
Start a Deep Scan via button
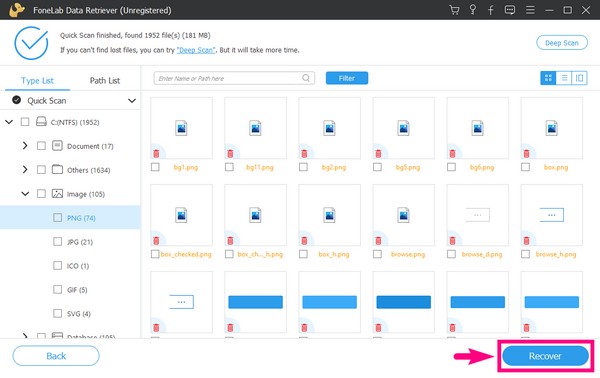(562, 42)
